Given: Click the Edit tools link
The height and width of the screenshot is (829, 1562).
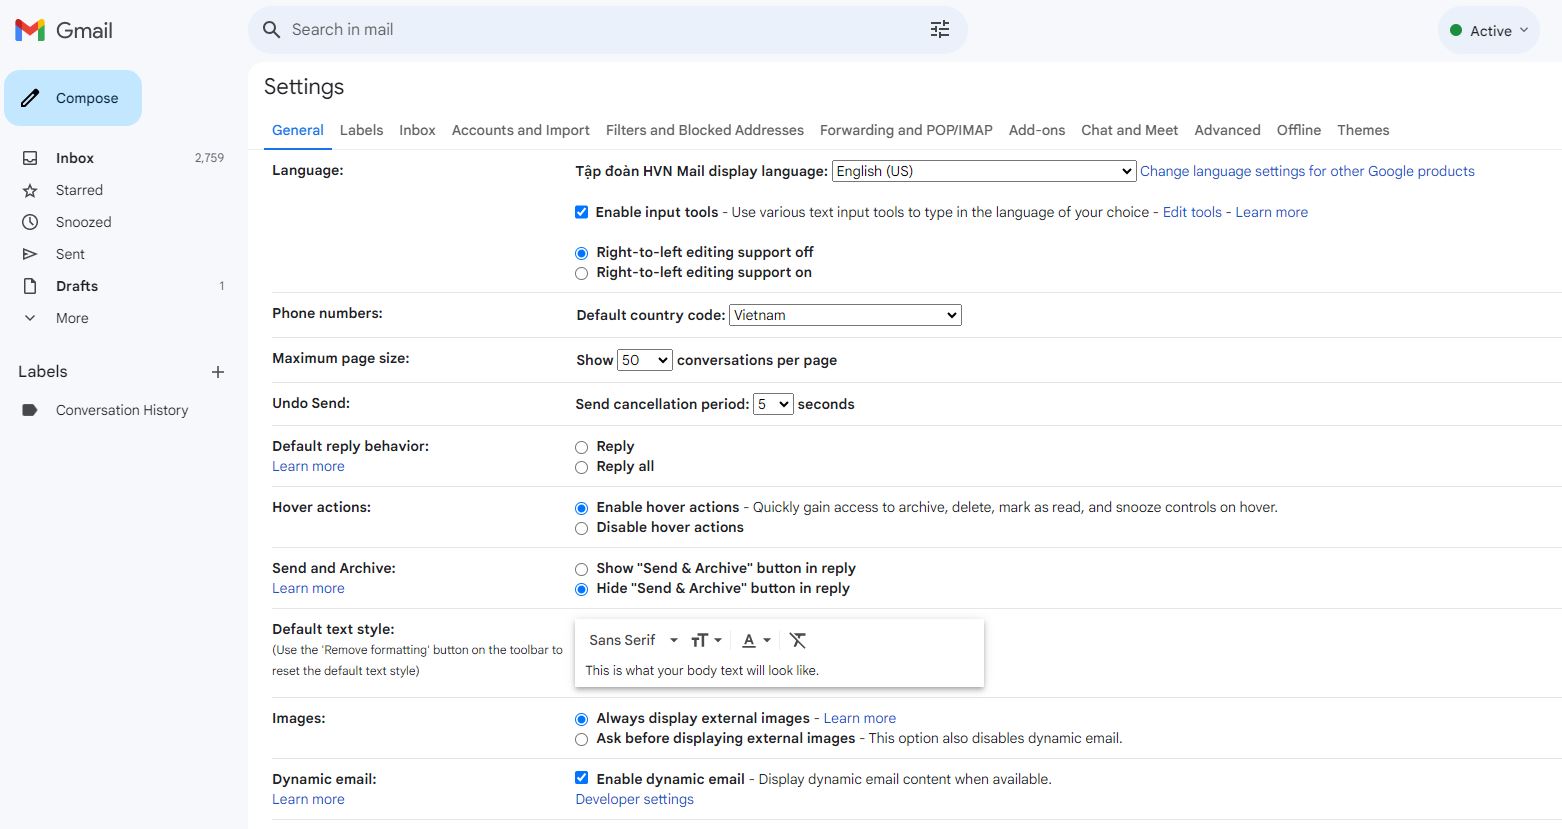Looking at the screenshot, I should click(1191, 212).
